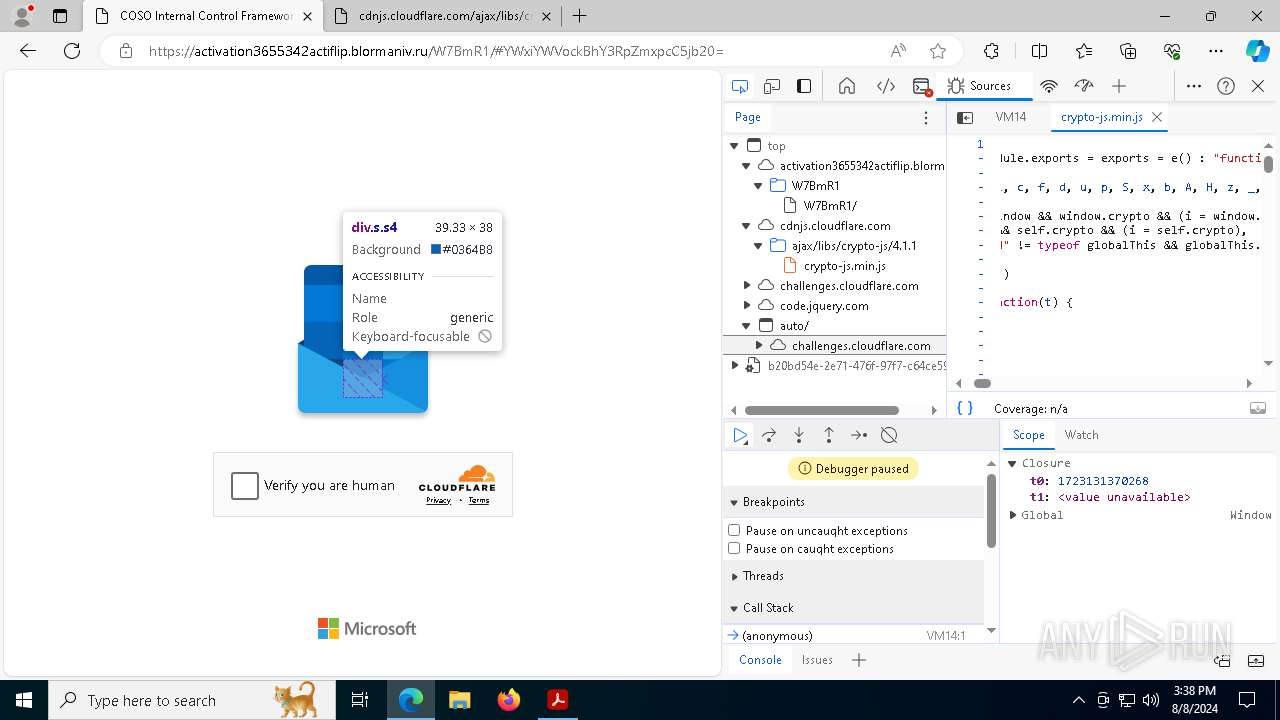This screenshot has height=720, width=1280.
Task: Open a new browser tab
Action: (x=579, y=16)
